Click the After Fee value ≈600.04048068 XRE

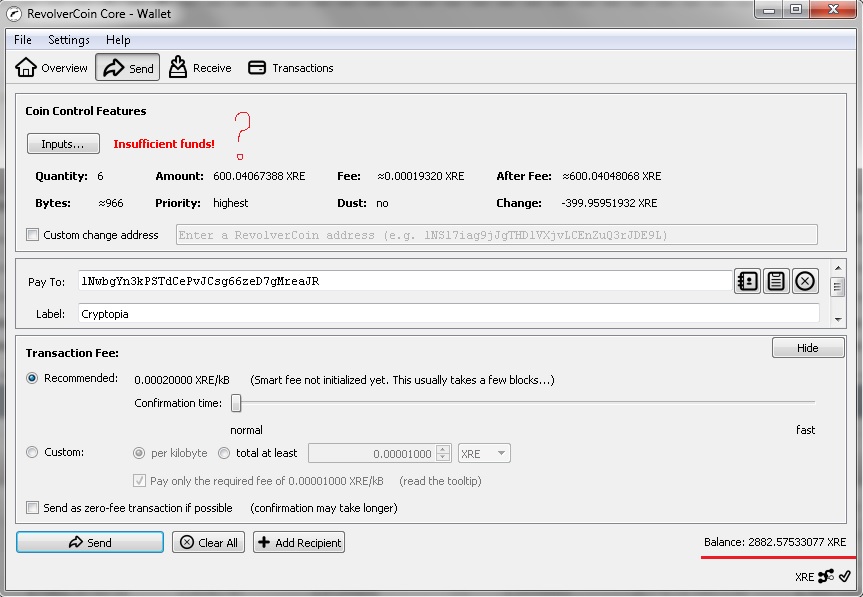[612, 176]
